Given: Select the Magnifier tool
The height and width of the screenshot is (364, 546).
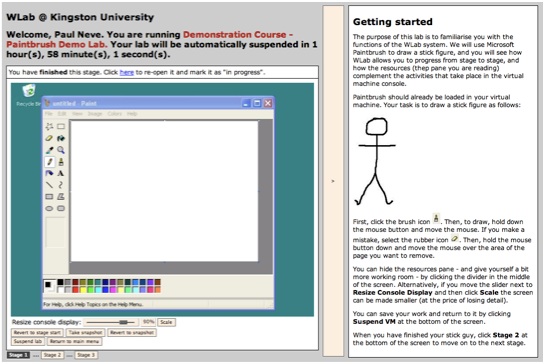Looking at the screenshot, I should pyautogui.click(x=61, y=150).
